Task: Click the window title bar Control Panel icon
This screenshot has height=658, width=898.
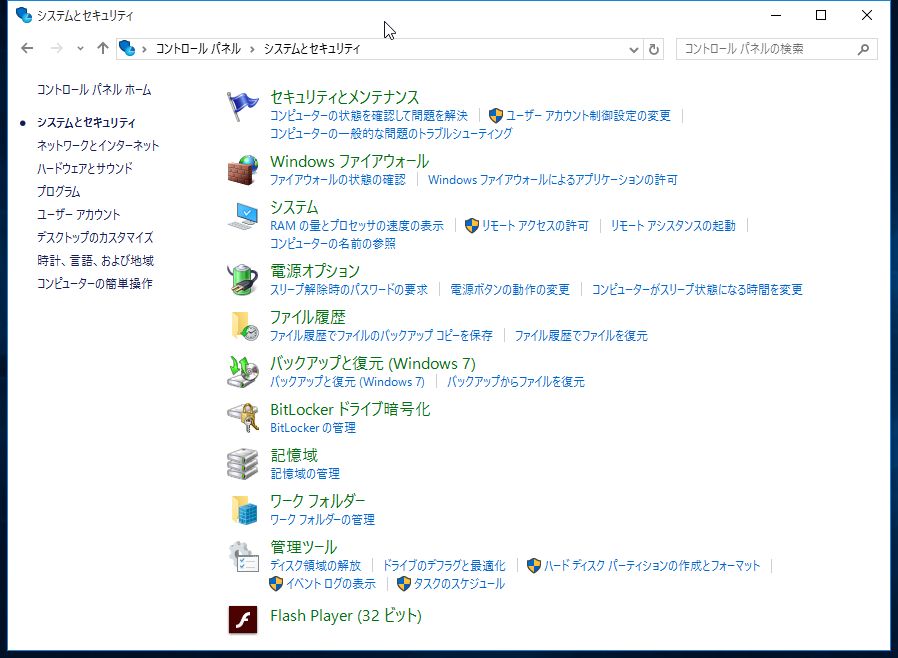Action: point(23,15)
